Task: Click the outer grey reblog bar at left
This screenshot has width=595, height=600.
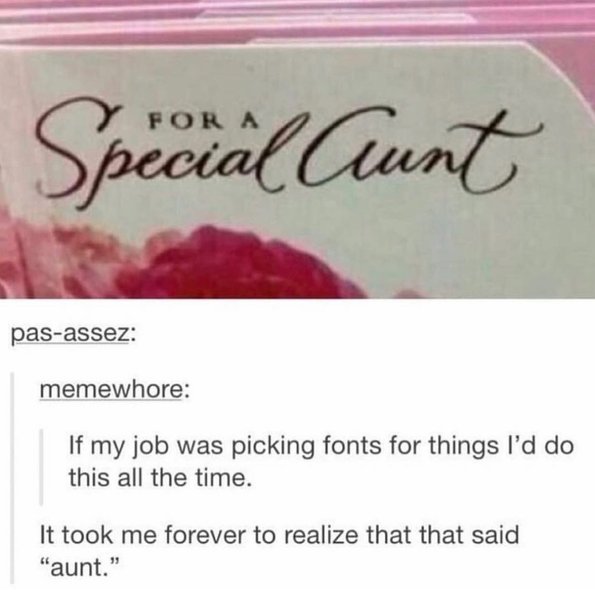Action: (x=13, y=478)
